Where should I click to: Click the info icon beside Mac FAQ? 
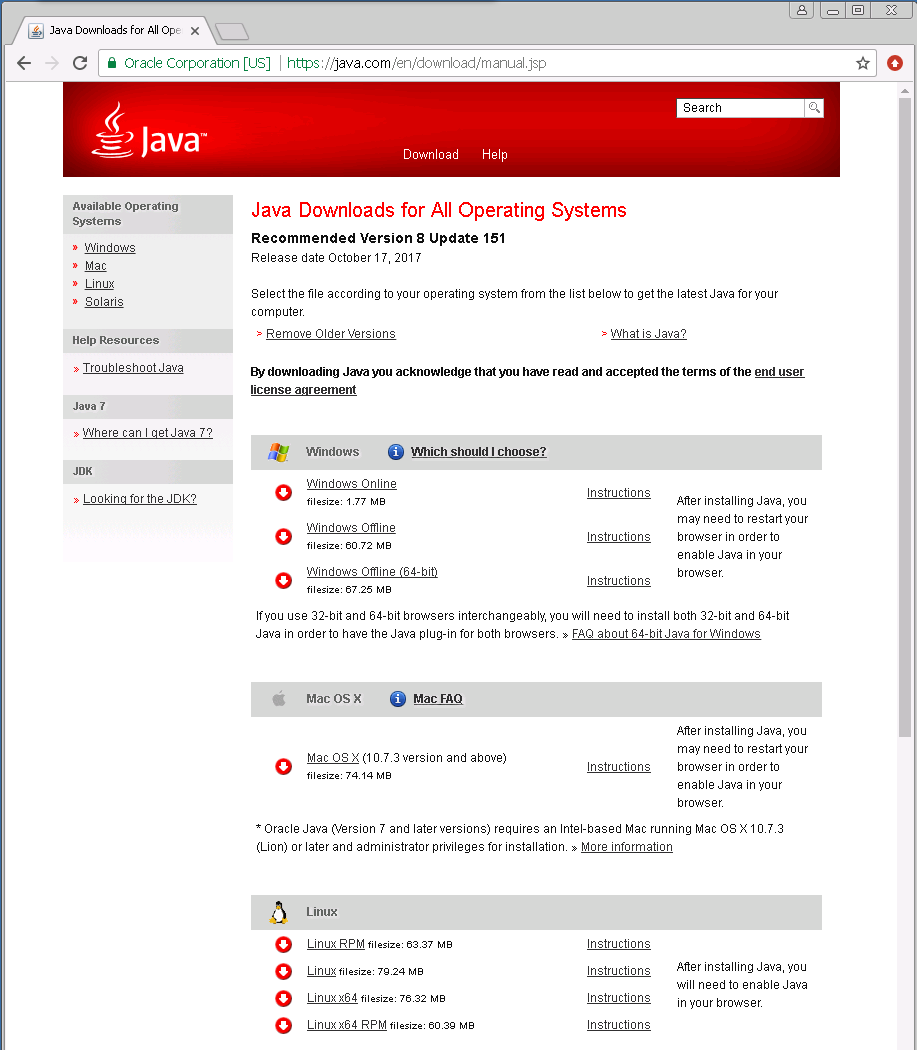pos(398,698)
